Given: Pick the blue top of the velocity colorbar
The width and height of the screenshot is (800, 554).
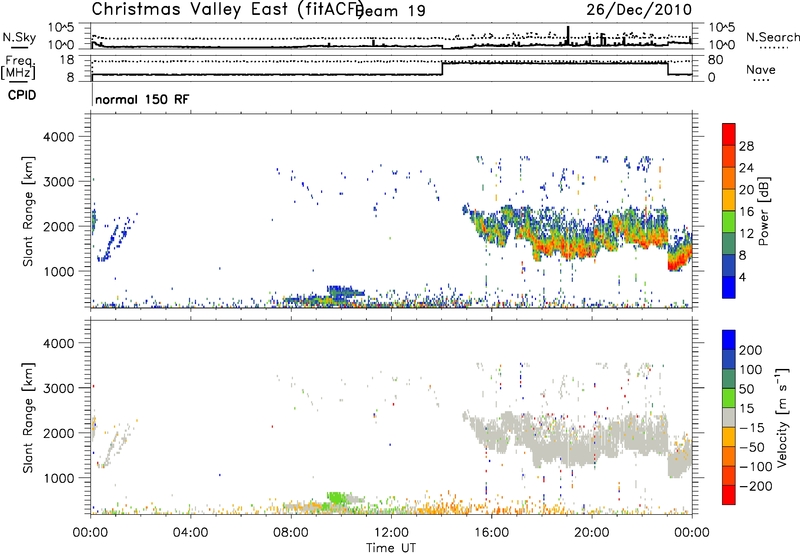Looking at the screenshot, I should (x=729, y=339).
